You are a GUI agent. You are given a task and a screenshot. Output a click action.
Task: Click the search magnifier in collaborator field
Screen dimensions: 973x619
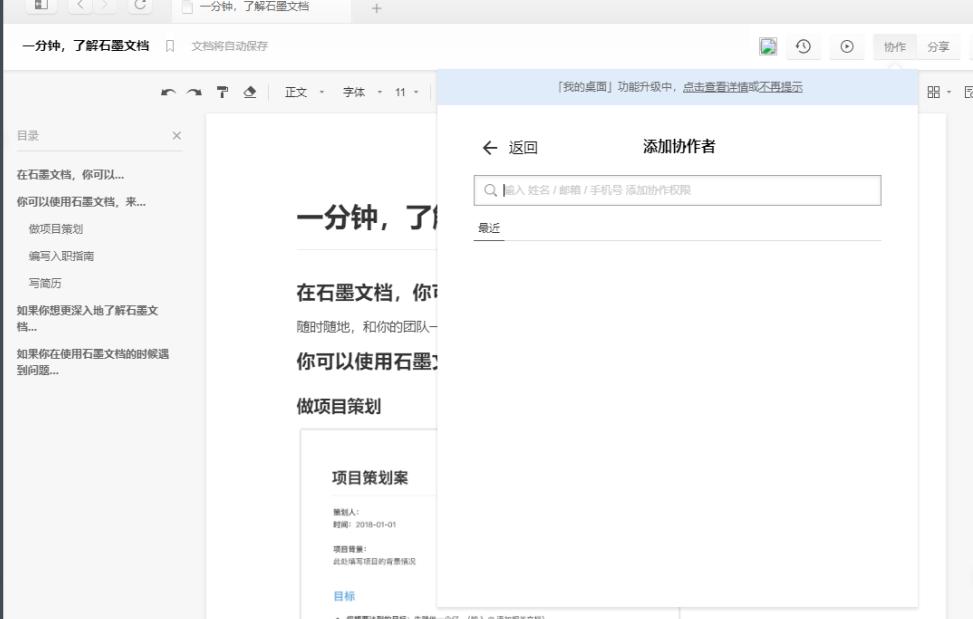tap(490, 190)
